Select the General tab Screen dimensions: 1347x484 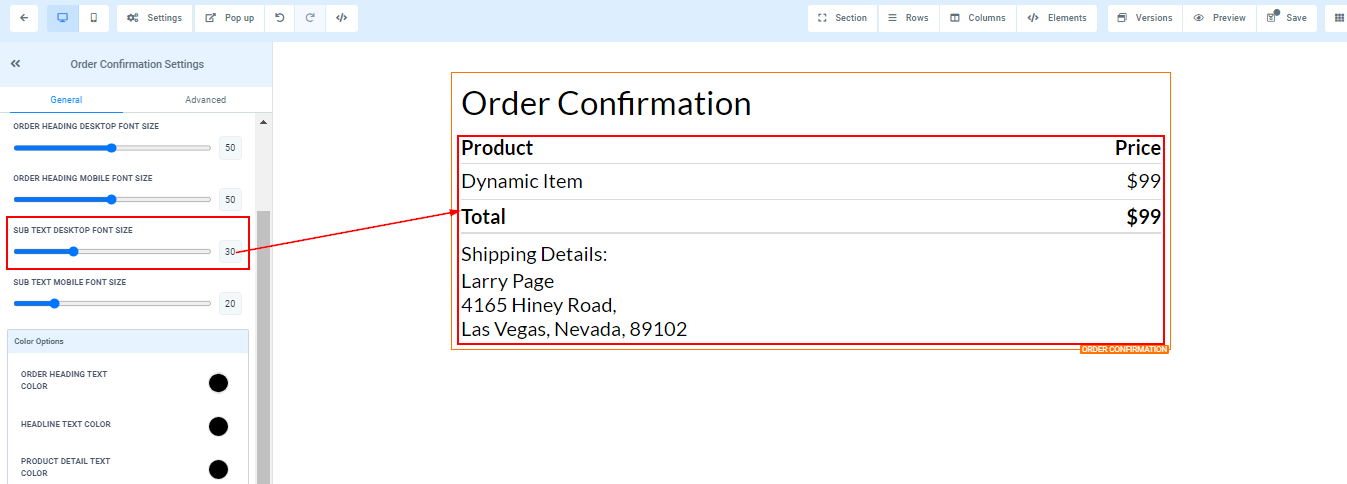pyautogui.click(x=66, y=100)
